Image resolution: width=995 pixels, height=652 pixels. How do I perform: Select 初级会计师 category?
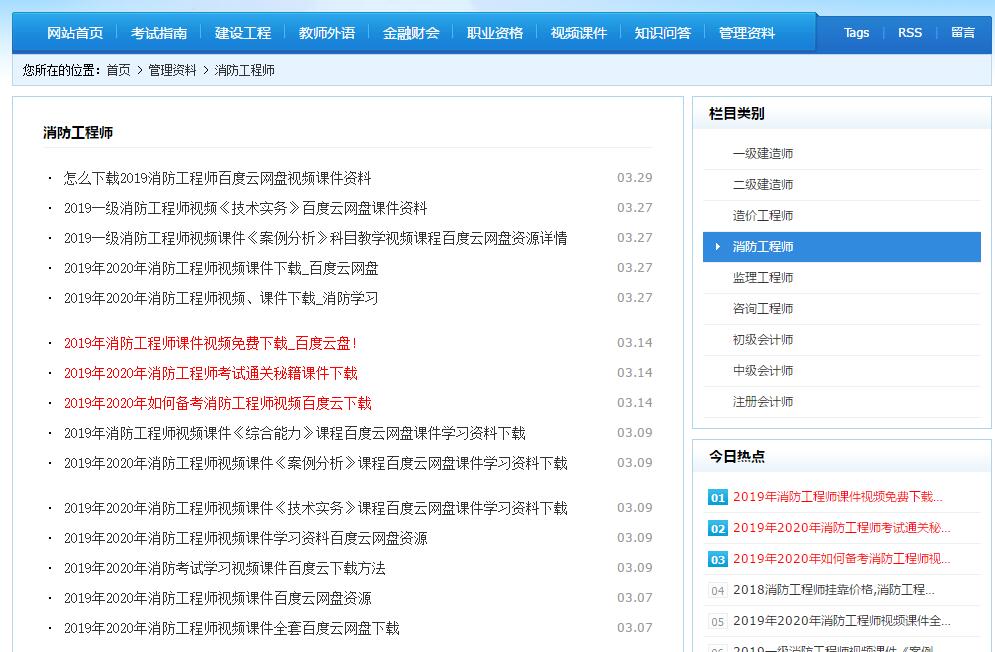(x=763, y=340)
